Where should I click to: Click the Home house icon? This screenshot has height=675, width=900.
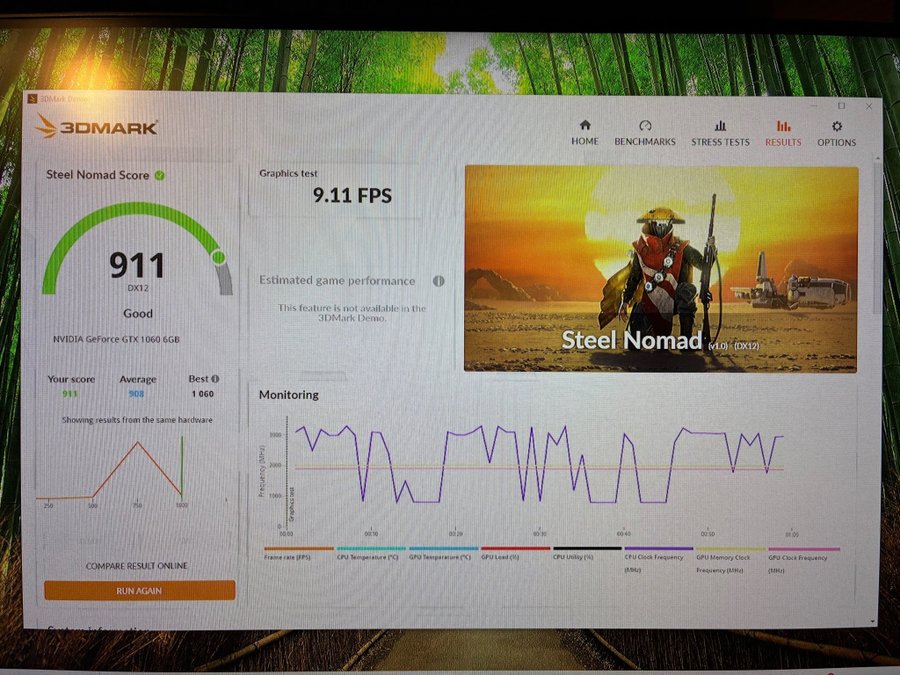(x=585, y=125)
